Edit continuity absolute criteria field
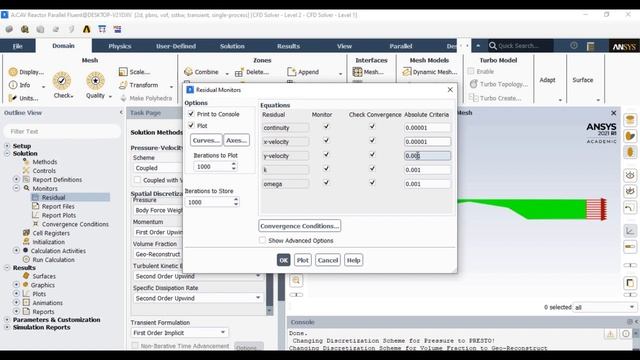The width and height of the screenshot is (640, 360). click(x=427, y=128)
